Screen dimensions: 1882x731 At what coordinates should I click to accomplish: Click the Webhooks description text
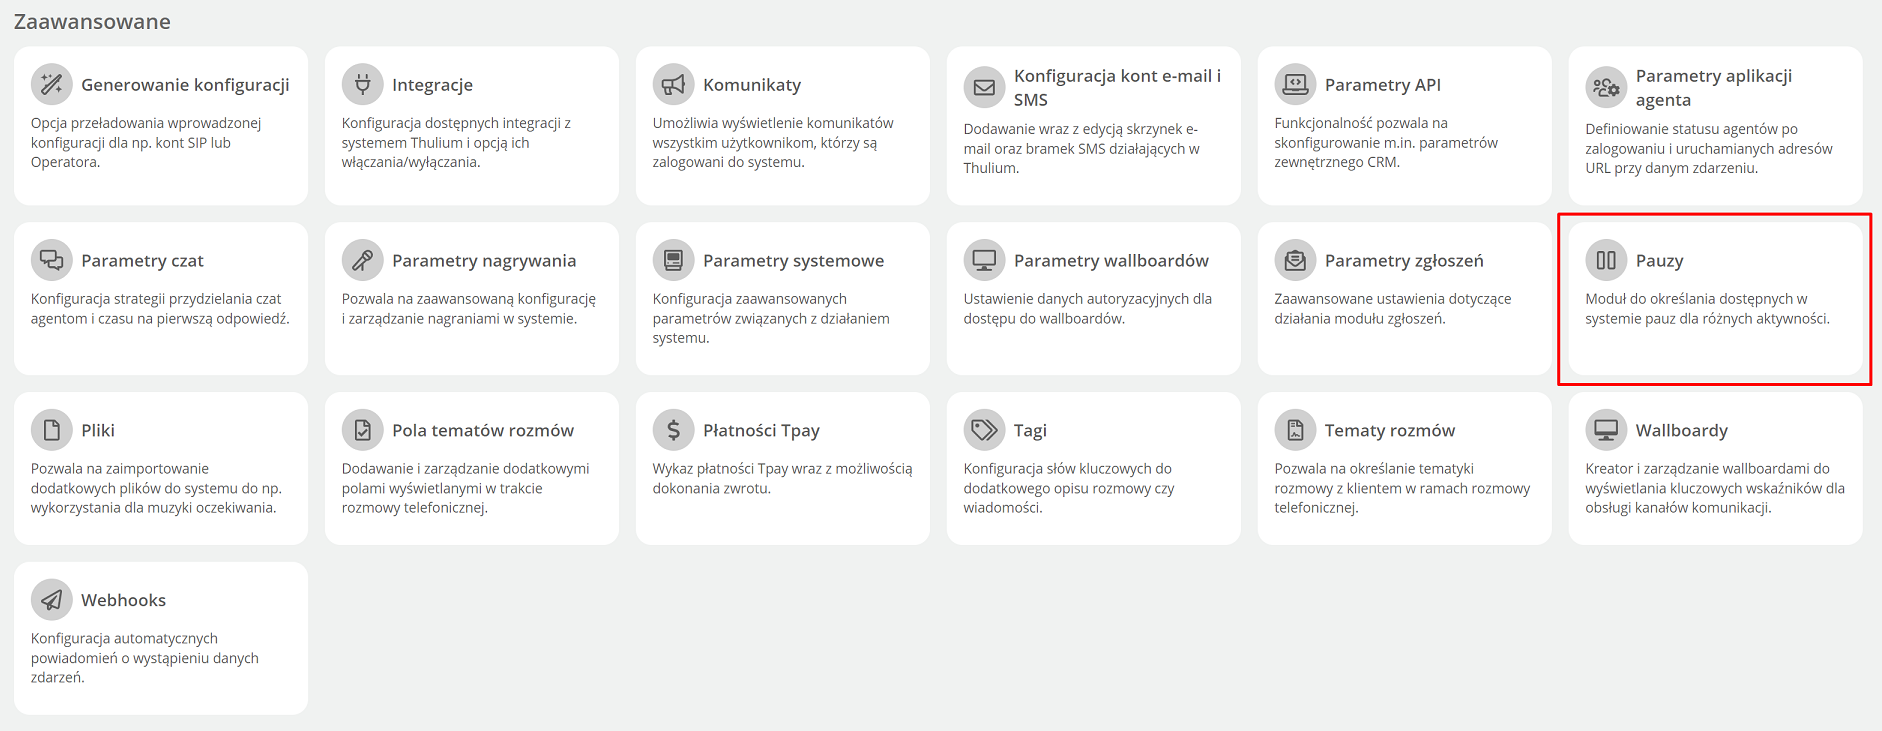tap(145, 658)
